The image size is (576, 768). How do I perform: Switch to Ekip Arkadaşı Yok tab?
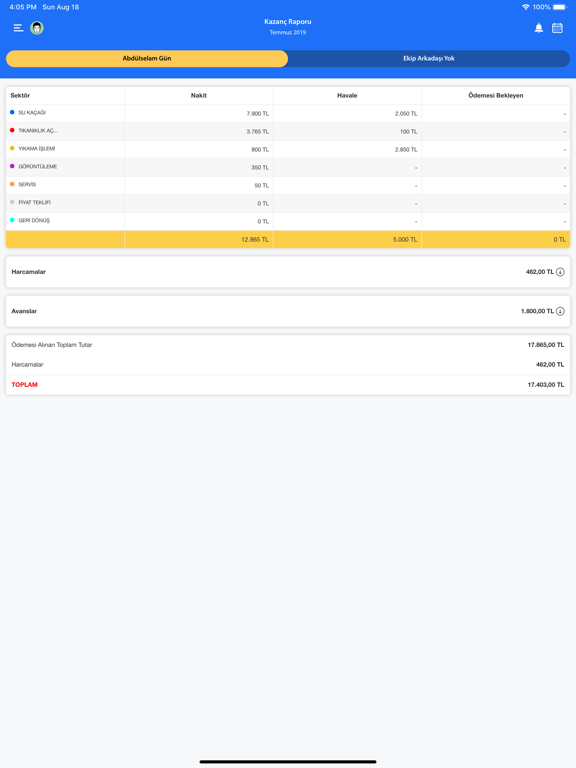(429, 58)
